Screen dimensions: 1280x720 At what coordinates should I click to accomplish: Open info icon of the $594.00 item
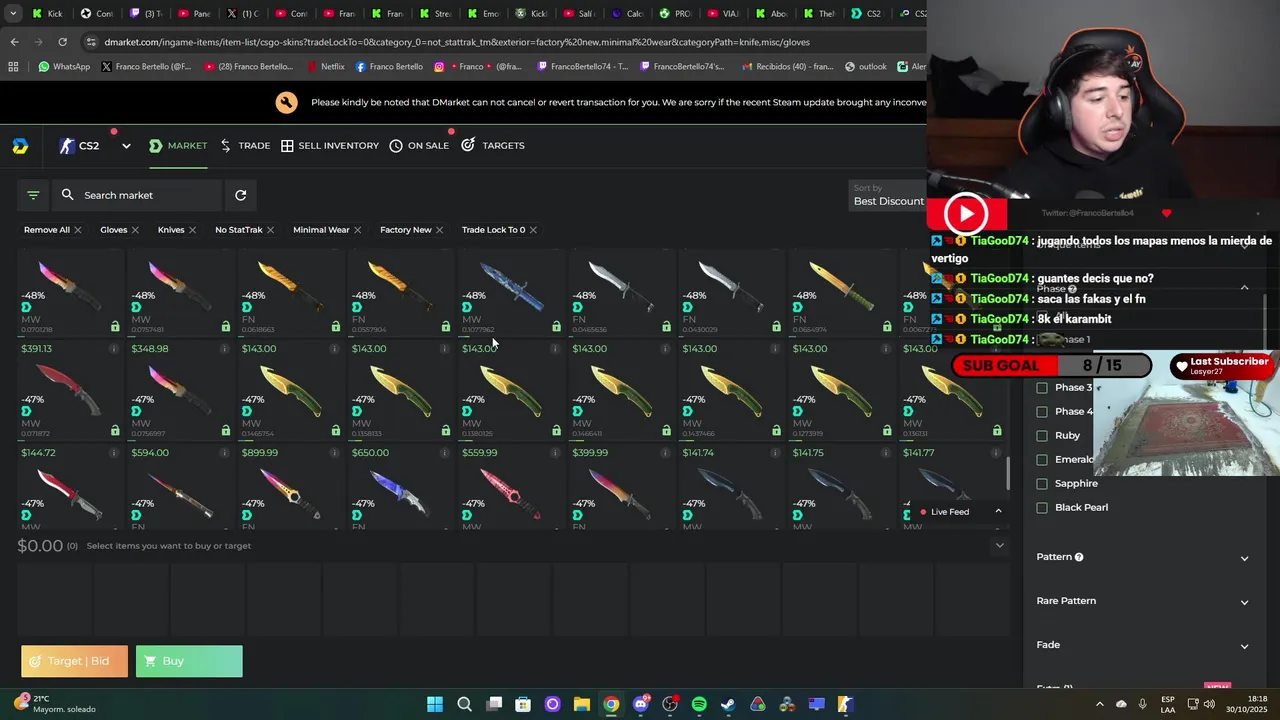(x=224, y=453)
